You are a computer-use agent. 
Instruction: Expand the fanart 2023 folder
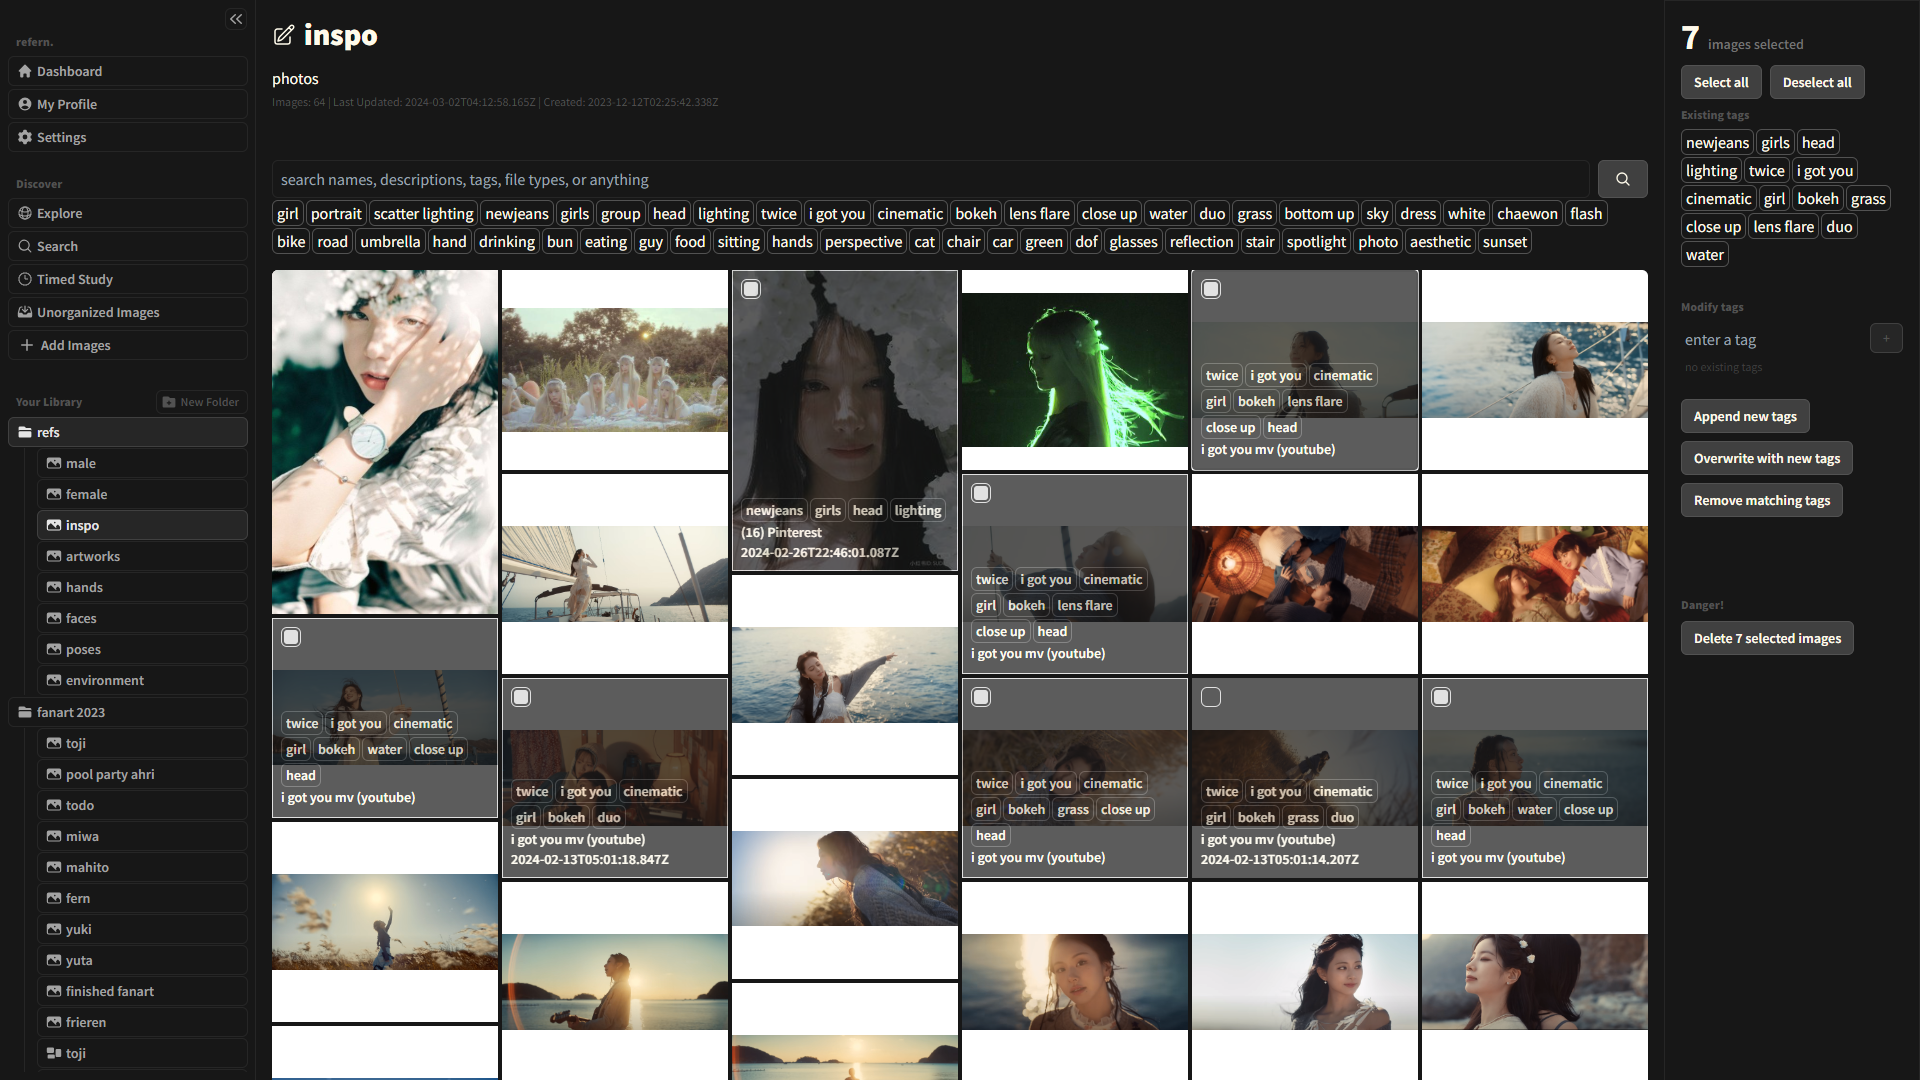tap(70, 712)
